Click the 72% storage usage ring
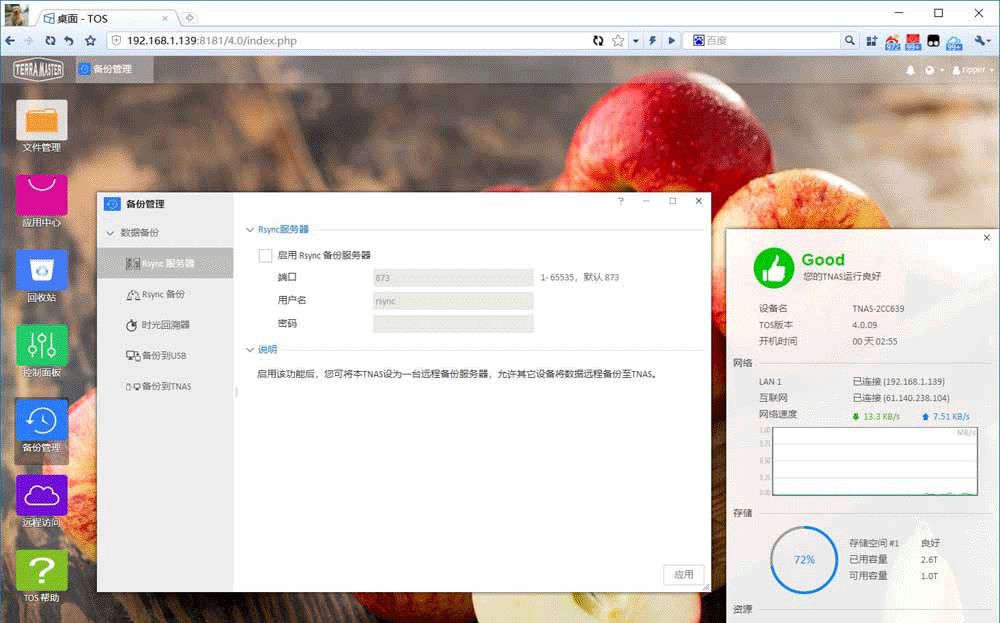 click(804, 560)
